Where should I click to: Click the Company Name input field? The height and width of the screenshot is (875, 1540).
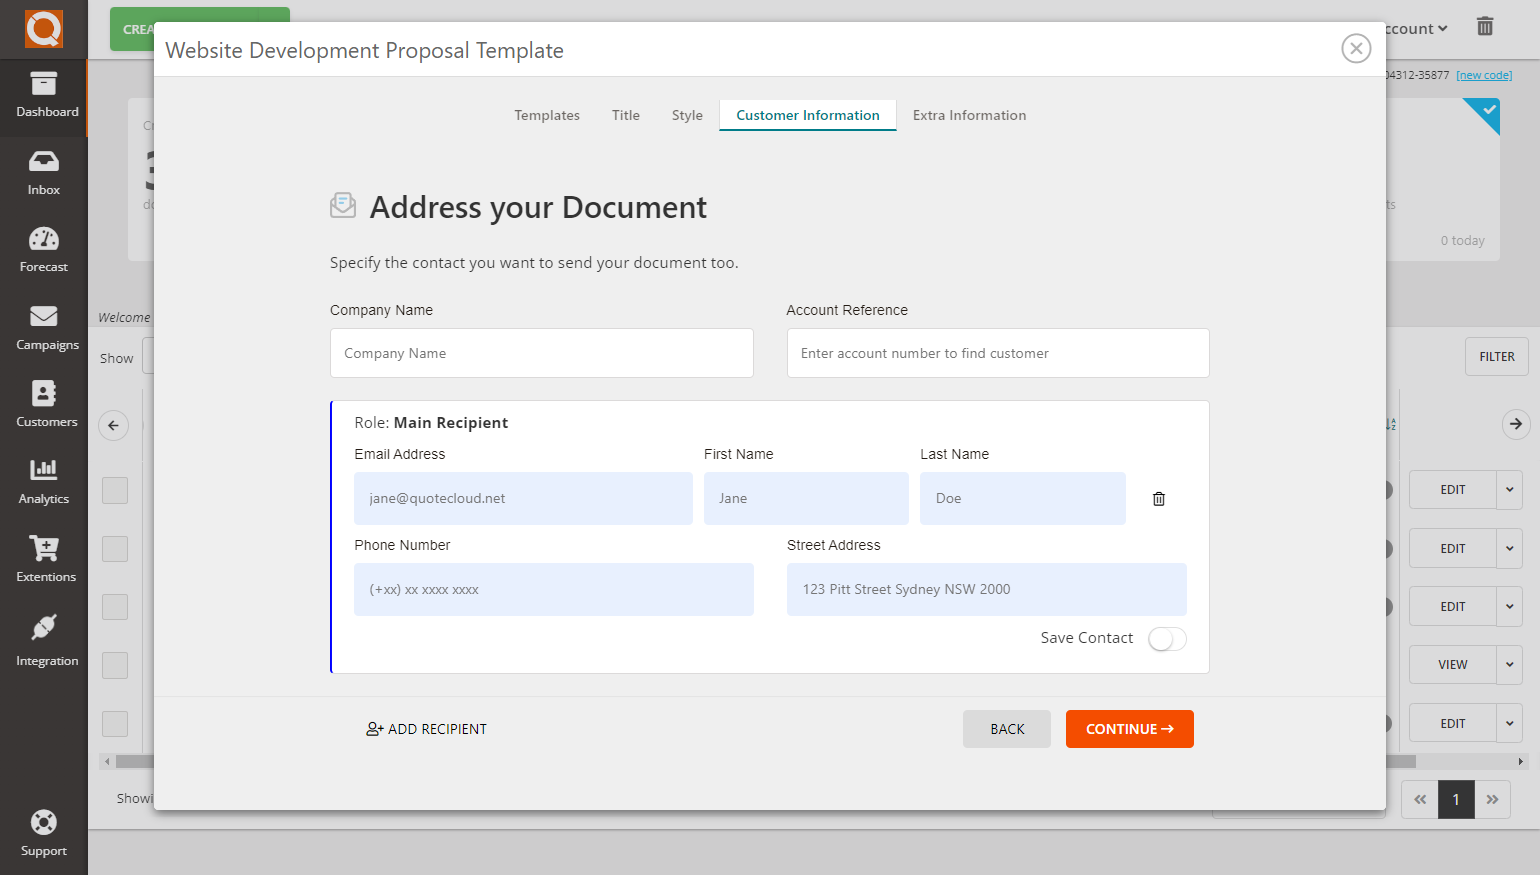[x=541, y=353]
